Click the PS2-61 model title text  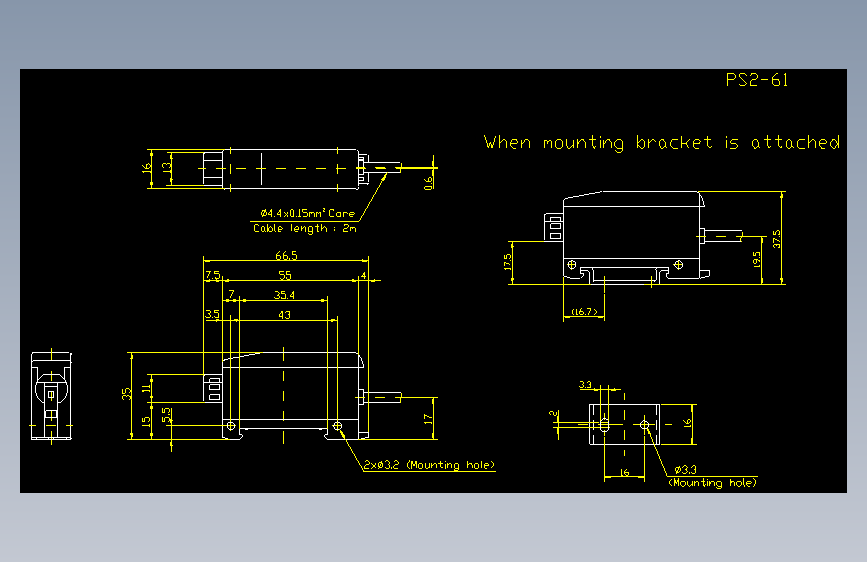(x=756, y=80)
